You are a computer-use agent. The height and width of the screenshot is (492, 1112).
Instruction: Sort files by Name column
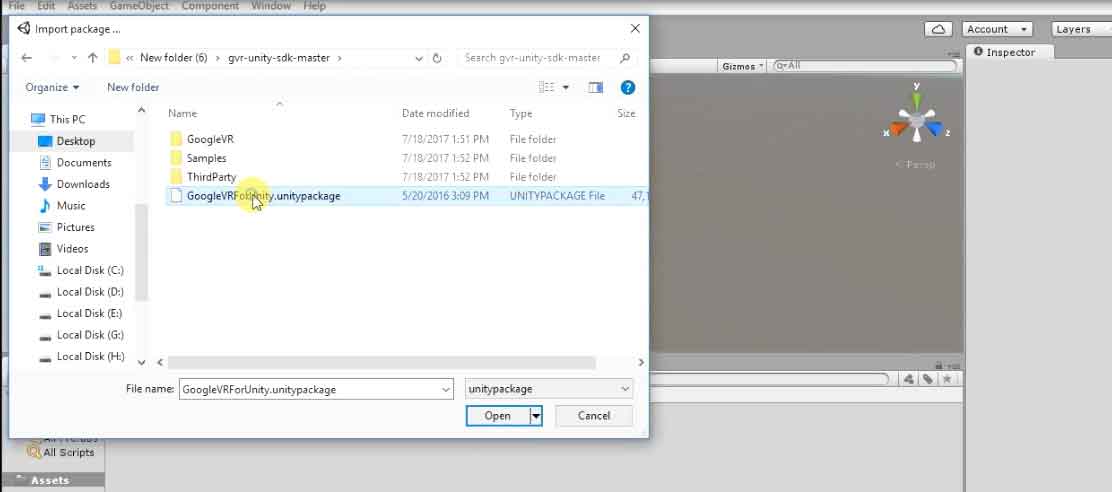point(182,113)
